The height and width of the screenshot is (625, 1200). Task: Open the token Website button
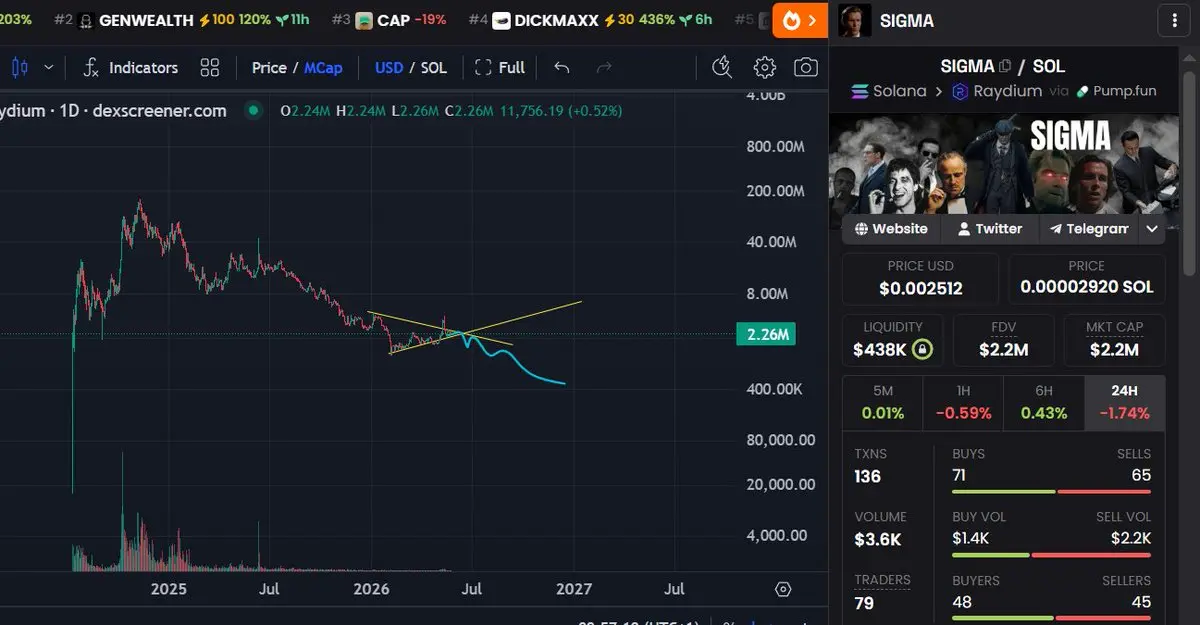tap(891, 229)
